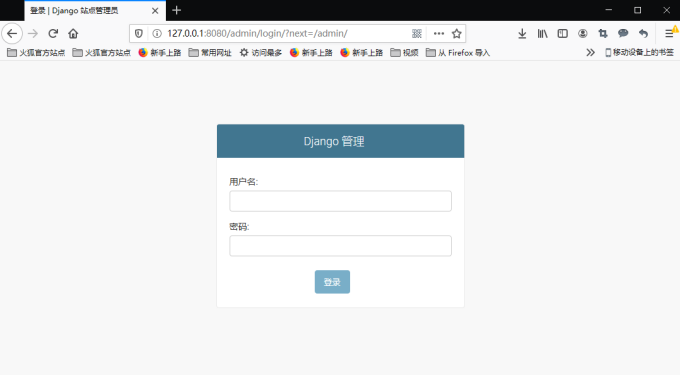Toggle the sidebar view icon
Viewport: 681px width, 375px height.
click(562, 33)
